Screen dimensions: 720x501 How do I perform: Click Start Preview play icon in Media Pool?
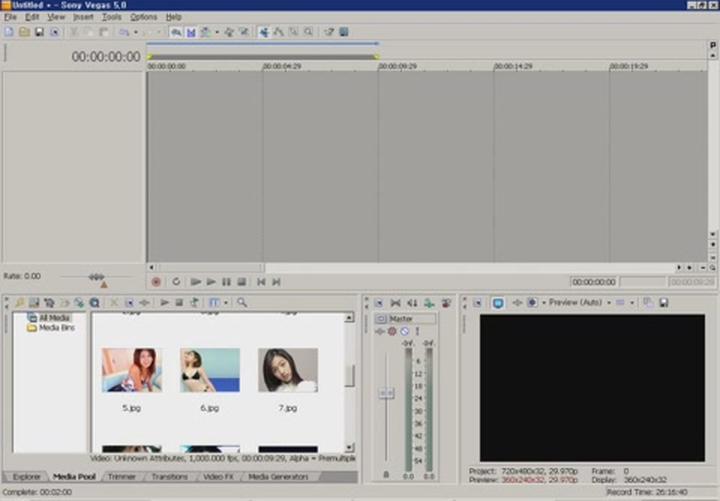[164, 303]
